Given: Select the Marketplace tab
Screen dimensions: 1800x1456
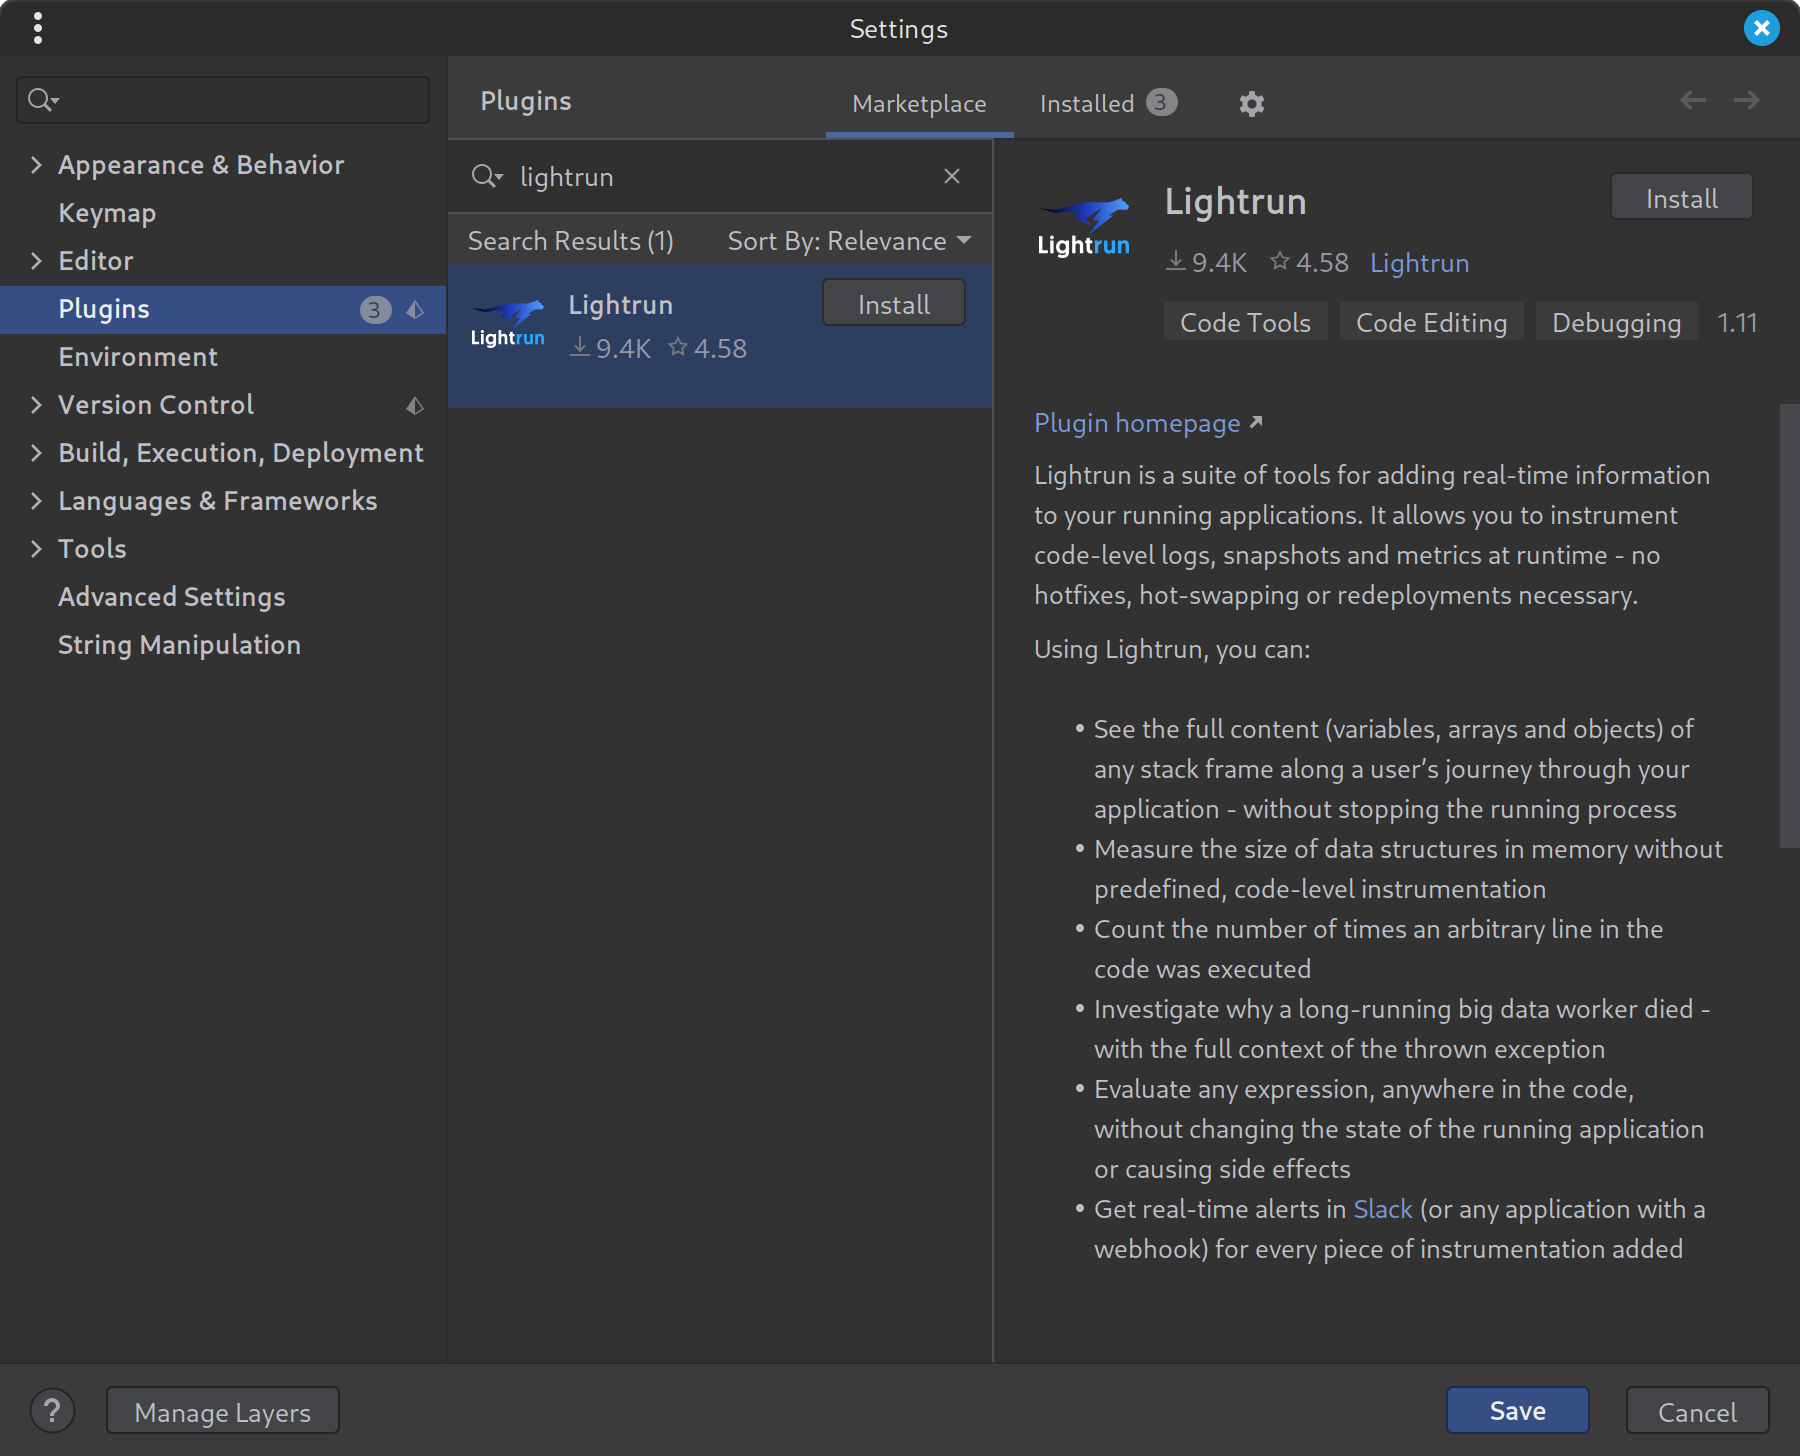Looking at the screenshot, I should click(919, 104).
